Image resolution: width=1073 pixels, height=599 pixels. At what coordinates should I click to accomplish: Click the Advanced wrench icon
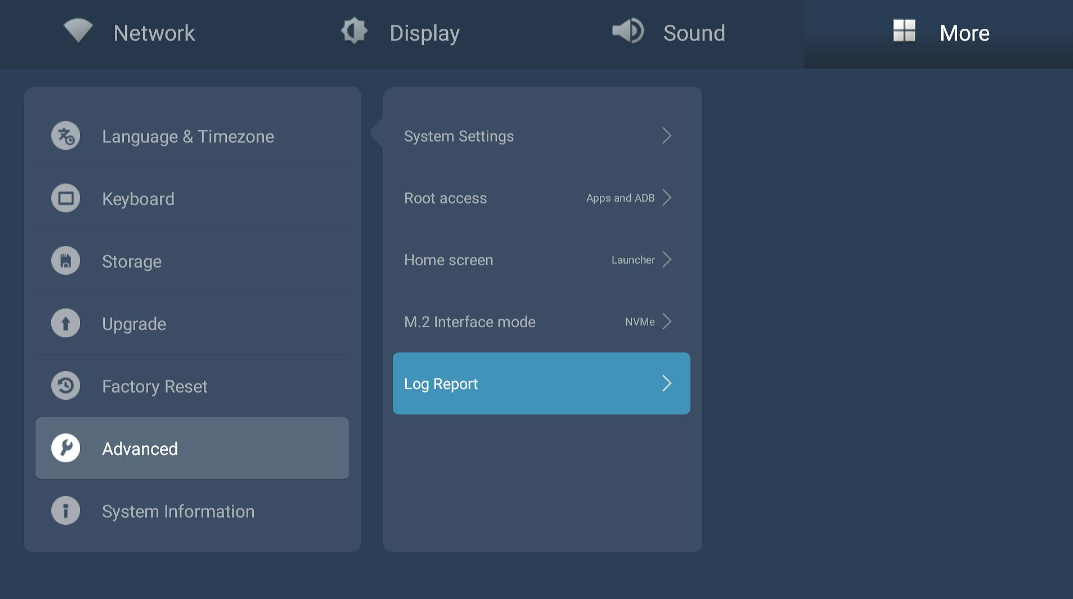[66, 449]
